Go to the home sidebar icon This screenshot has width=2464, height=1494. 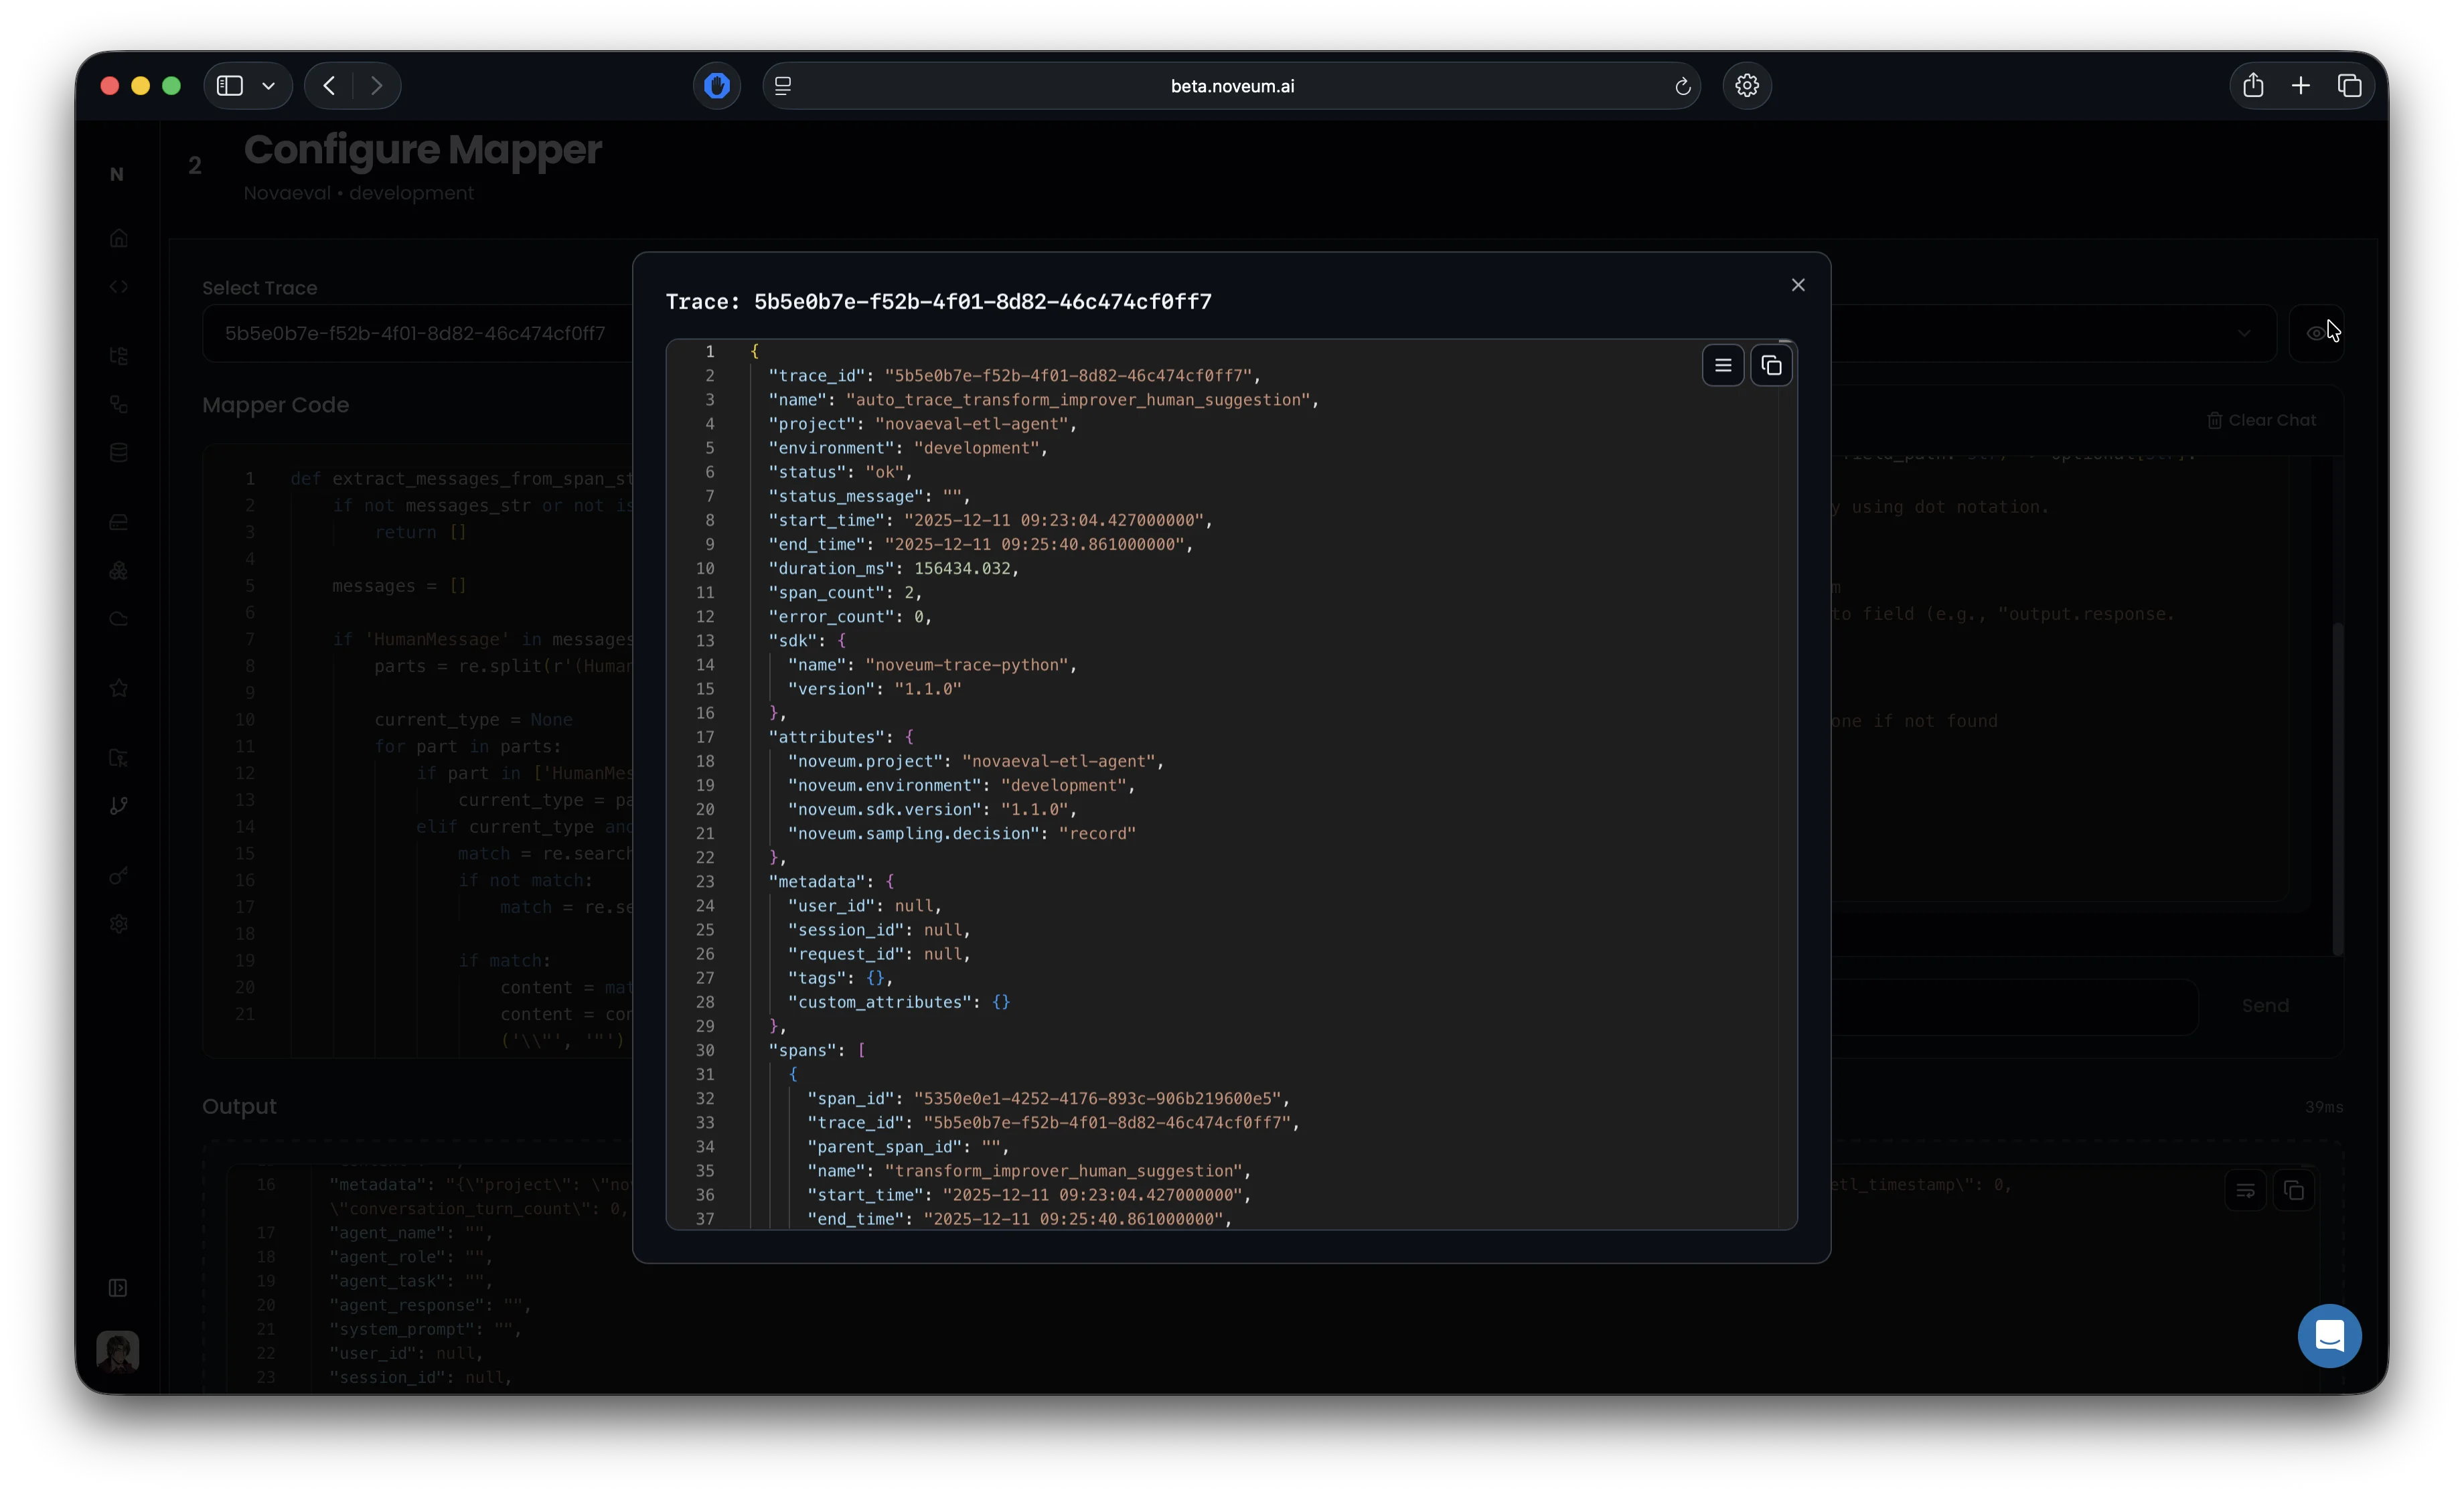[119, 239]
